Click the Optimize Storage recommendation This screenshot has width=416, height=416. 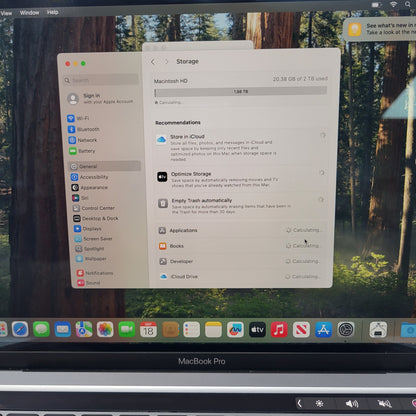click(241, 179)
